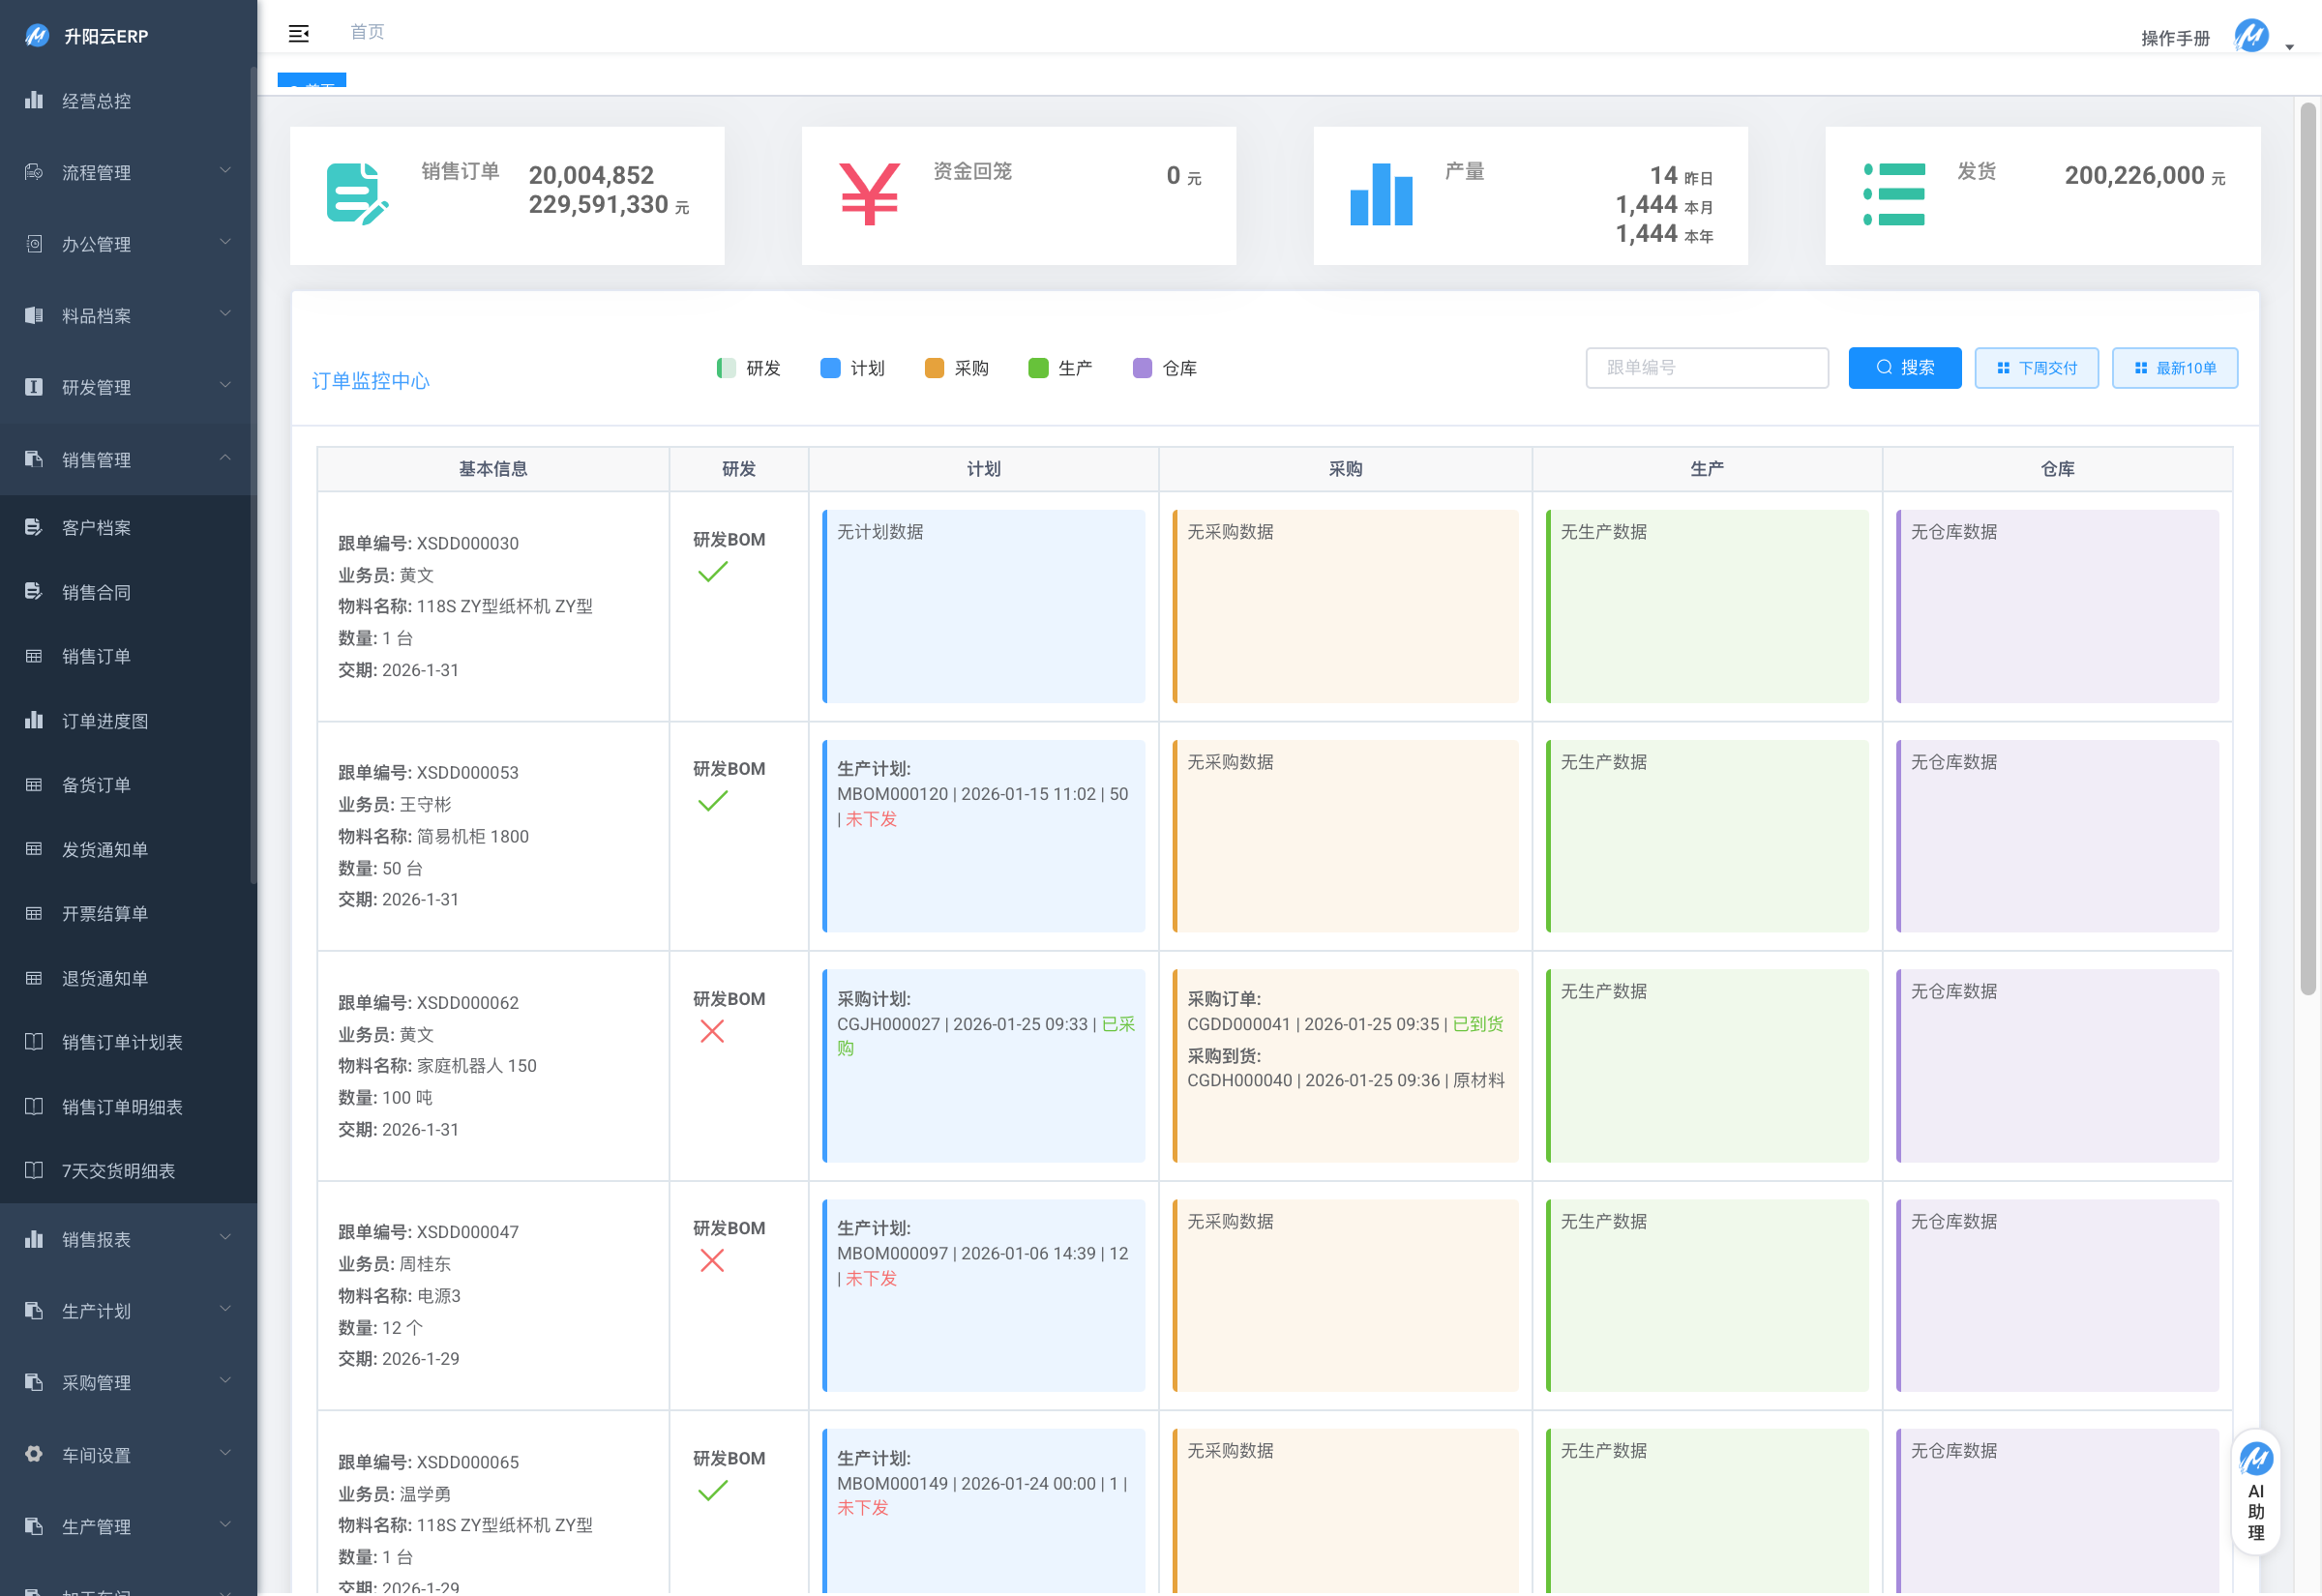Open 订单进度图 menu item
This screenshot has width=2322, height=1596.
[x=104, y=721]
